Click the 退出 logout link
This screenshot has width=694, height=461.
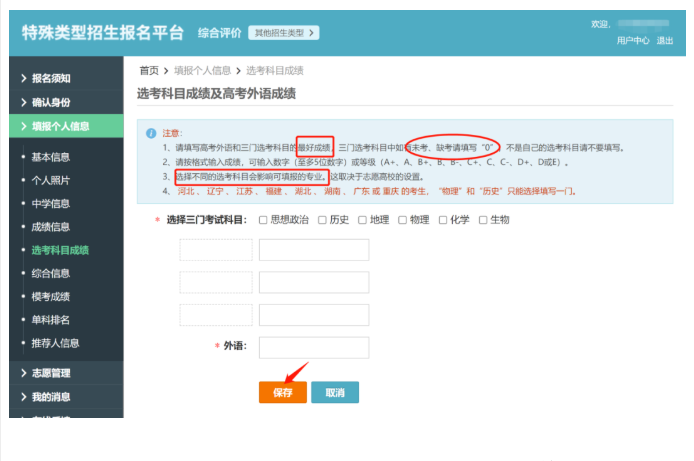(665, 41)
